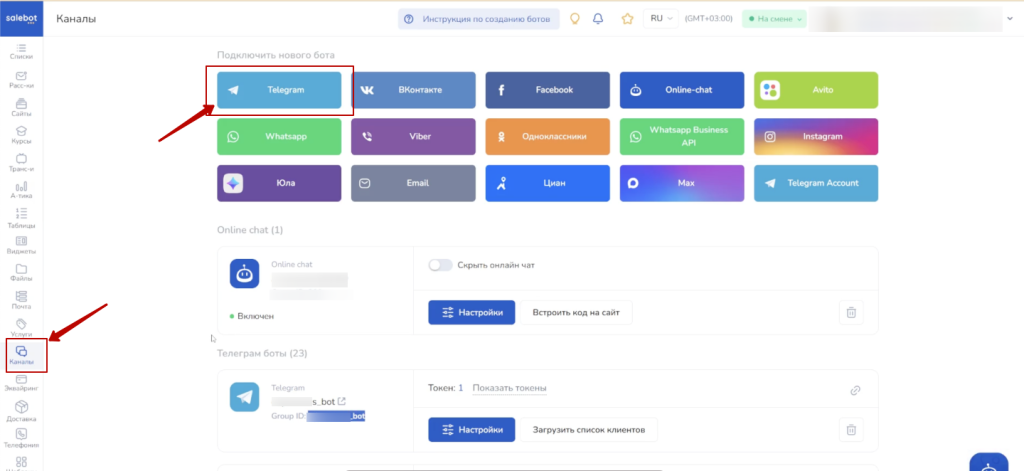The height and width of the screenshot is (471, 1024).
Task: Open the Списки sidebar section
Action: click(22, 51)
